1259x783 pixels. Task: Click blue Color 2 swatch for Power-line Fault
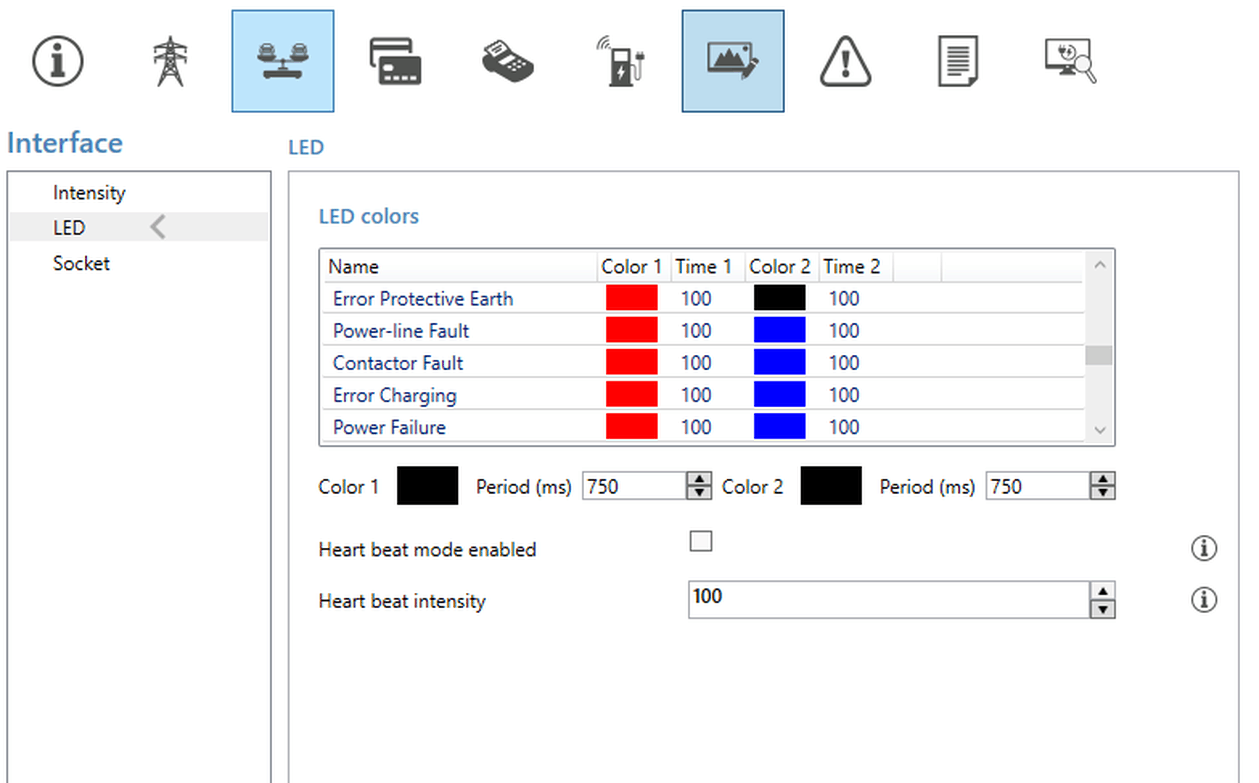tap(779, 330)
